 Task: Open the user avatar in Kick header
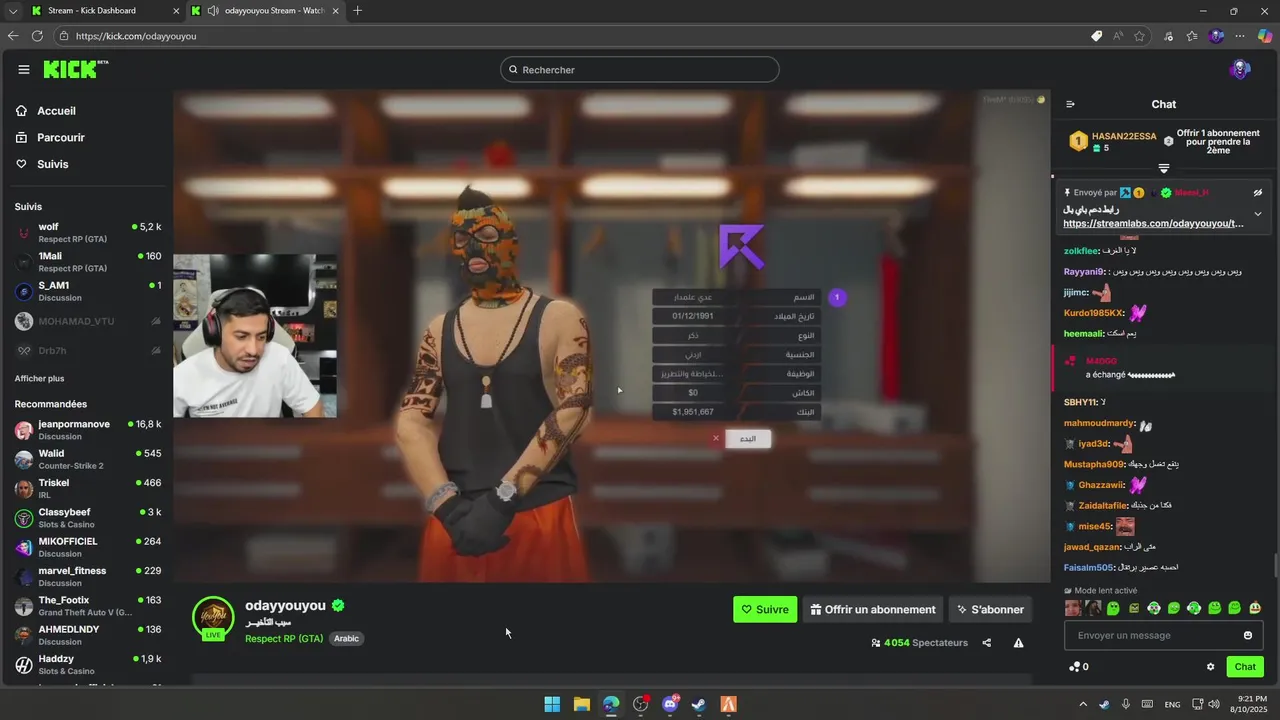(x=1240, y=69)
